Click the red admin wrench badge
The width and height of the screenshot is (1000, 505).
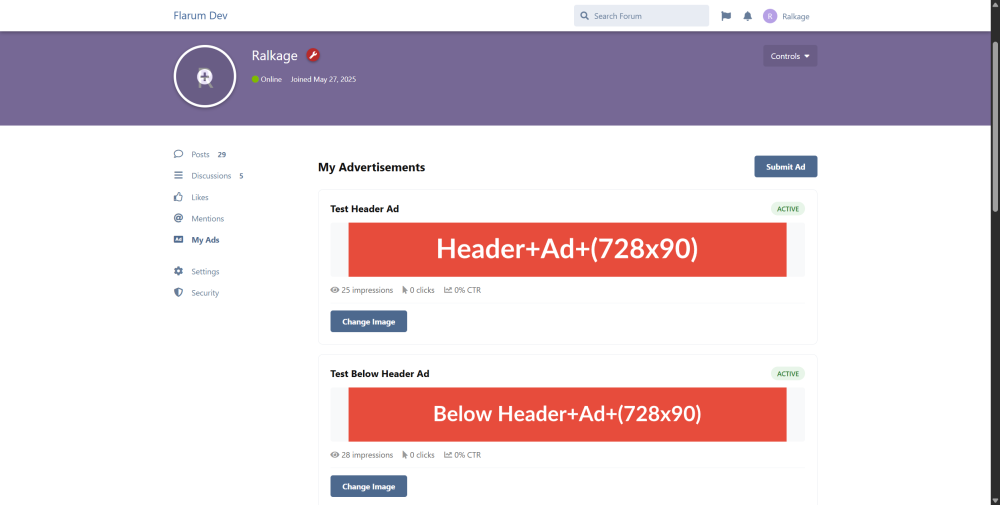click(x=312, y=55)
